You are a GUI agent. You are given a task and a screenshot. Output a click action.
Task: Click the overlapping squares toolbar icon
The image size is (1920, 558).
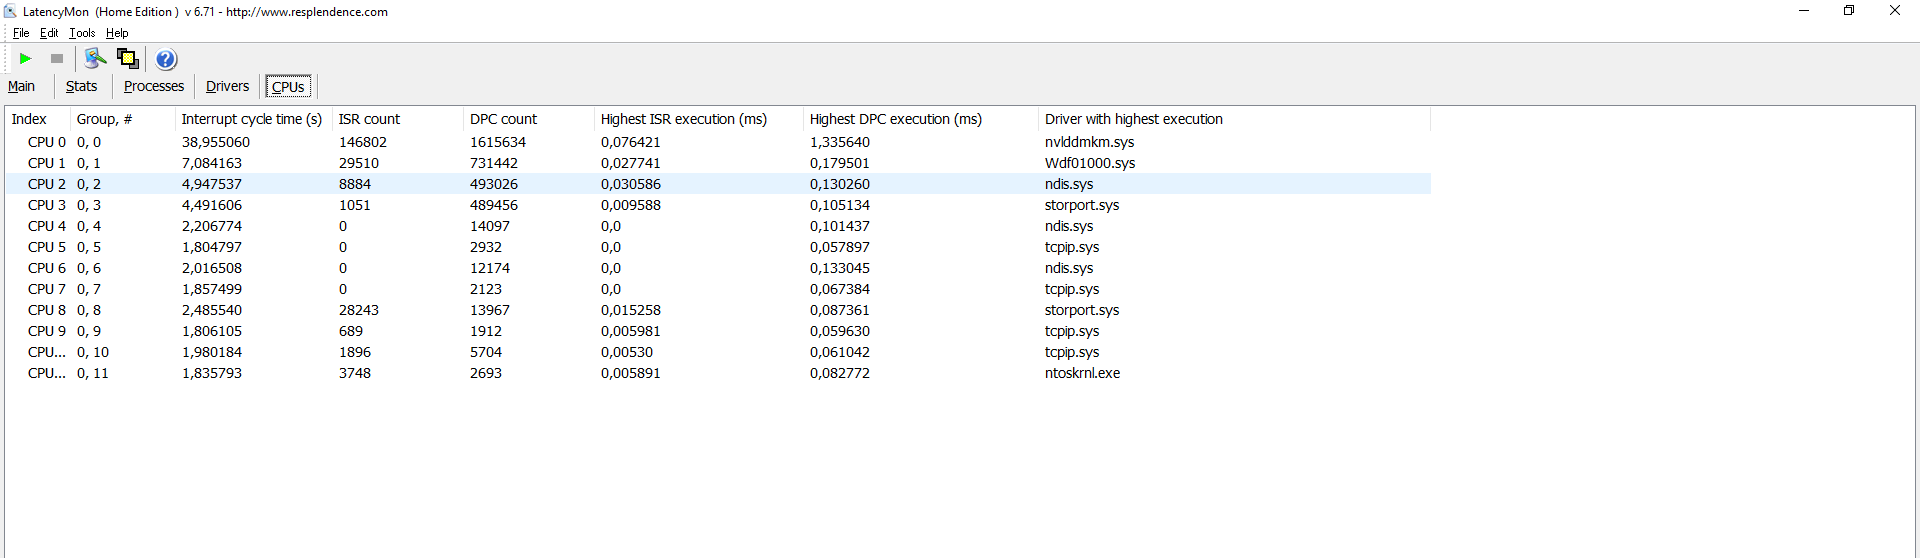[x=127, y=59]
